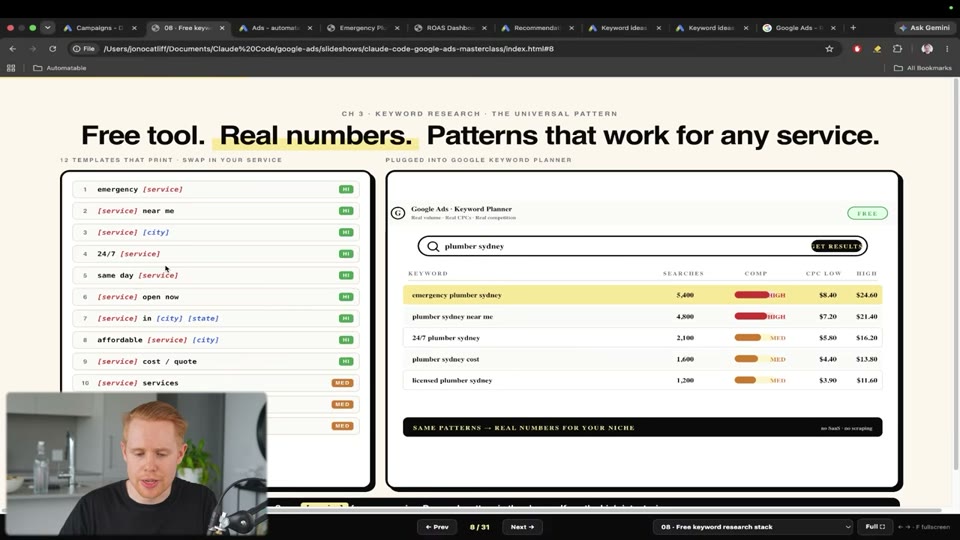Select template [service] cost / quote
The height and width of the screenshot is (540, 960).
(216, 361)
